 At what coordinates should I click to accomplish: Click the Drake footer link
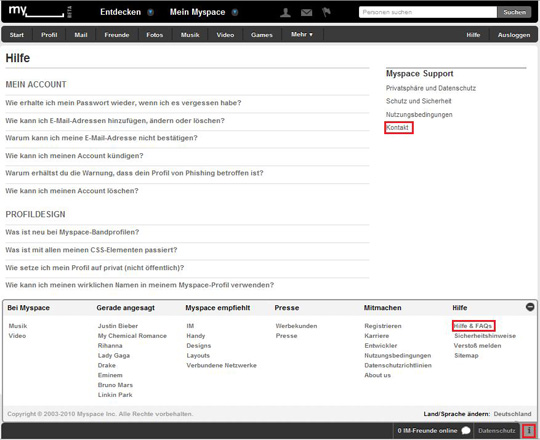[x=107, y=365]
